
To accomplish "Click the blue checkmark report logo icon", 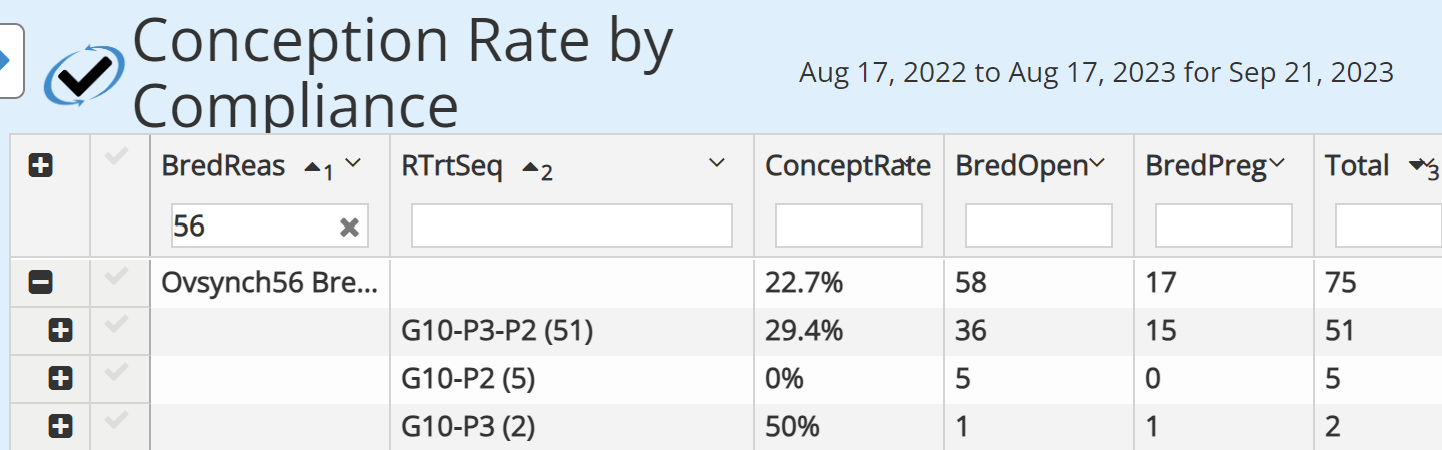I will point(86,72).
